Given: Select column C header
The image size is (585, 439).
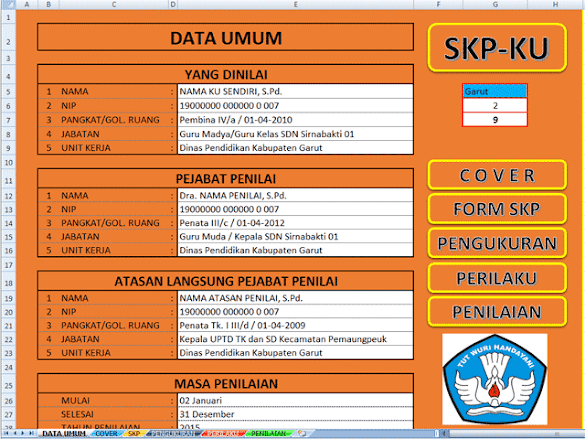Looking at the screenshot, I should click(x=114, y=4).
